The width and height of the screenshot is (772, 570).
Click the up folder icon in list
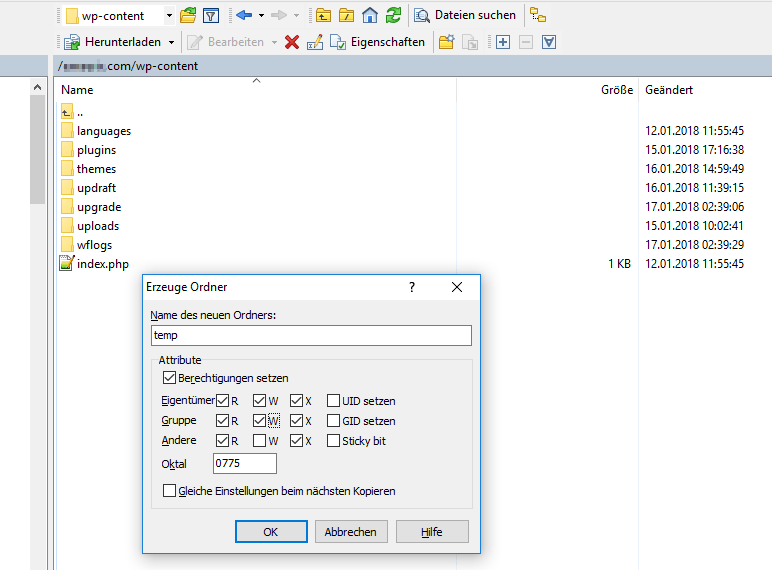tap(67, 112)
